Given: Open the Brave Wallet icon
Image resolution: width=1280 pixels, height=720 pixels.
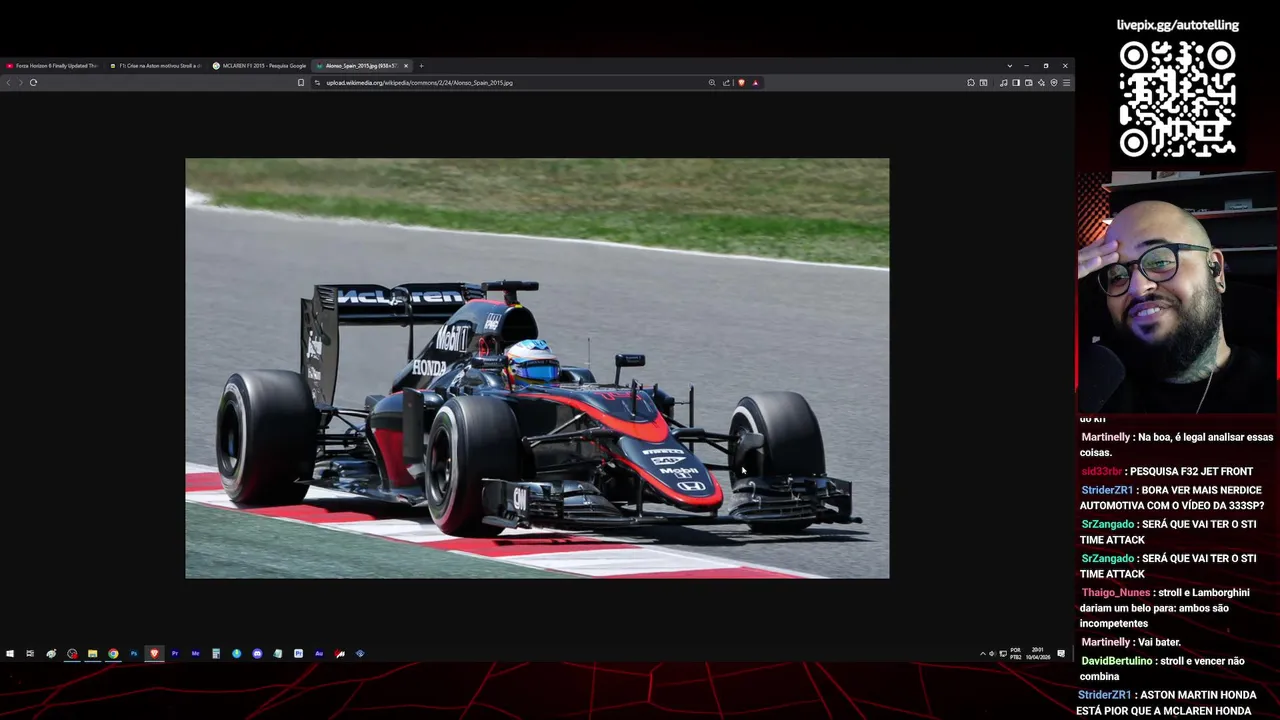Looking at the screenshot, I should [1028, 82].
